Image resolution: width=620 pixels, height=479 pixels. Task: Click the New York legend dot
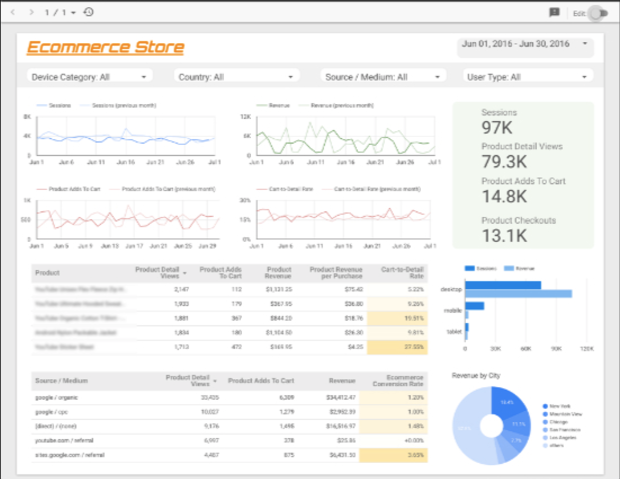pos(540,406)
